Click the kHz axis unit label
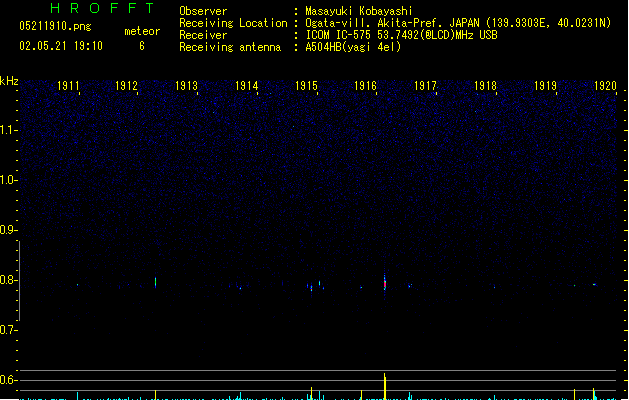The image size is (629, 400). (9, 81)
